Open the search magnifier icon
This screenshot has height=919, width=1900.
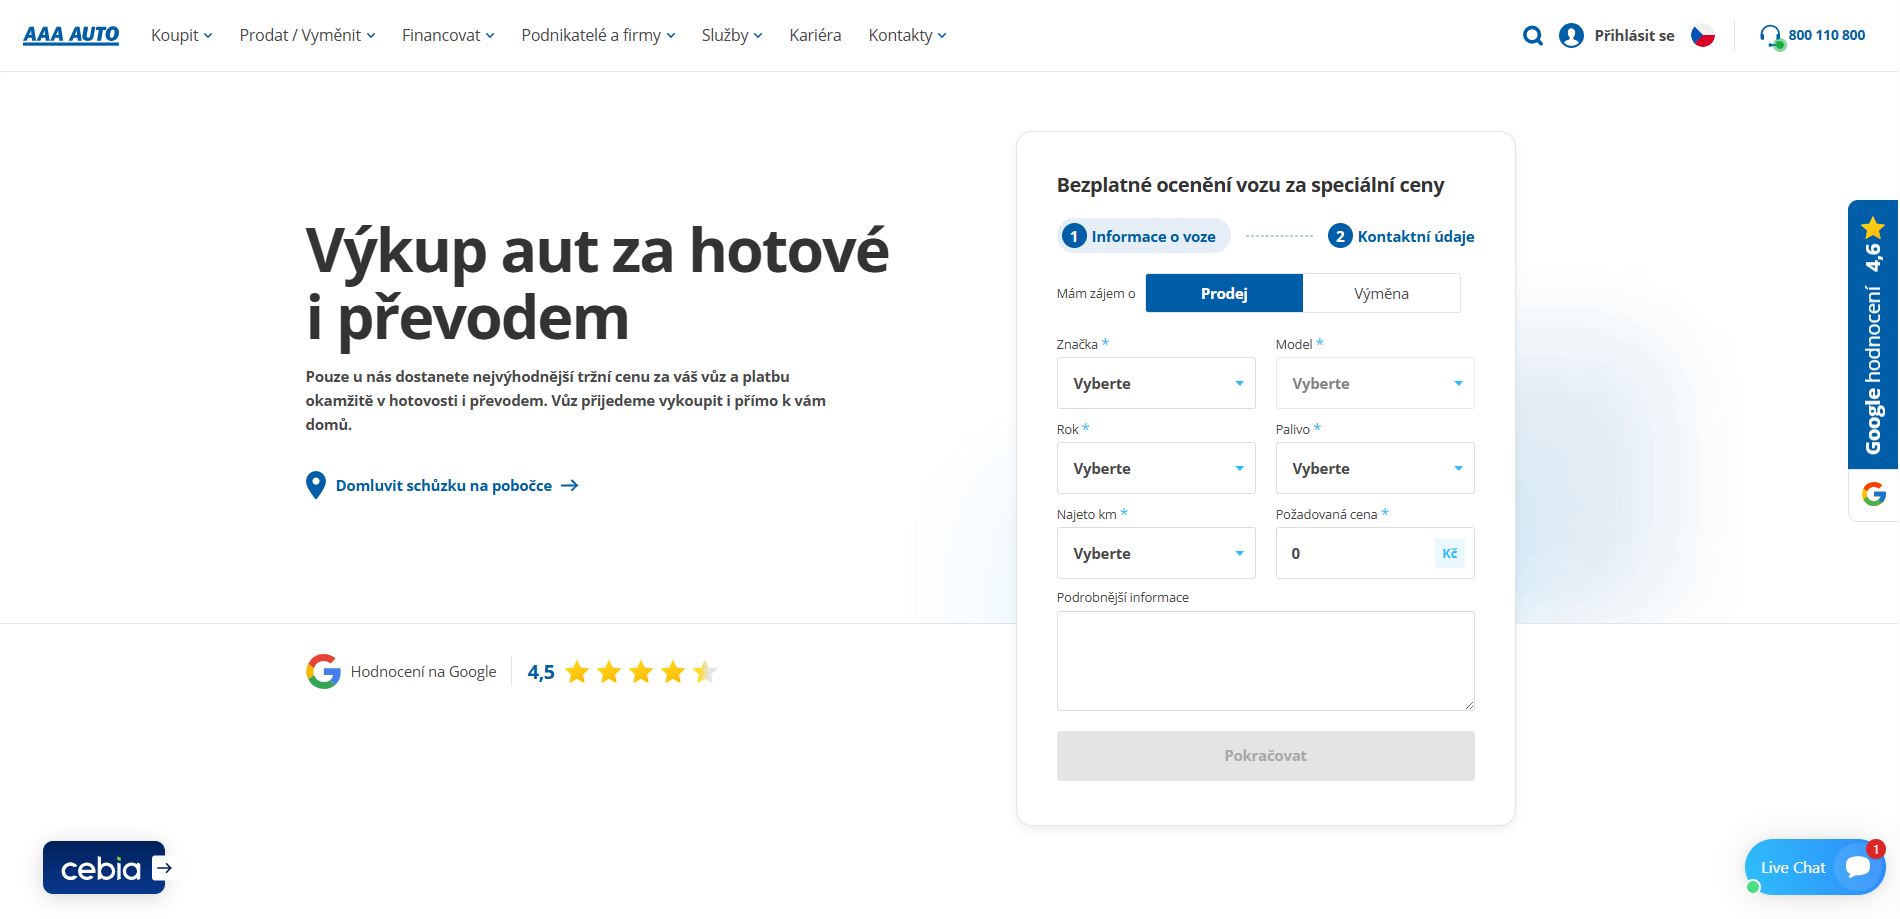pos(1532,36)
